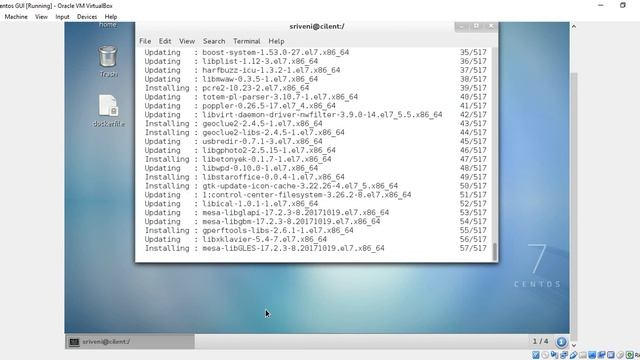Image resolution: width=640 pixels, height=360 pixels.
Task: Click the libxklavier-5.4-7.el7 line
Action: [x=316, y=240]
